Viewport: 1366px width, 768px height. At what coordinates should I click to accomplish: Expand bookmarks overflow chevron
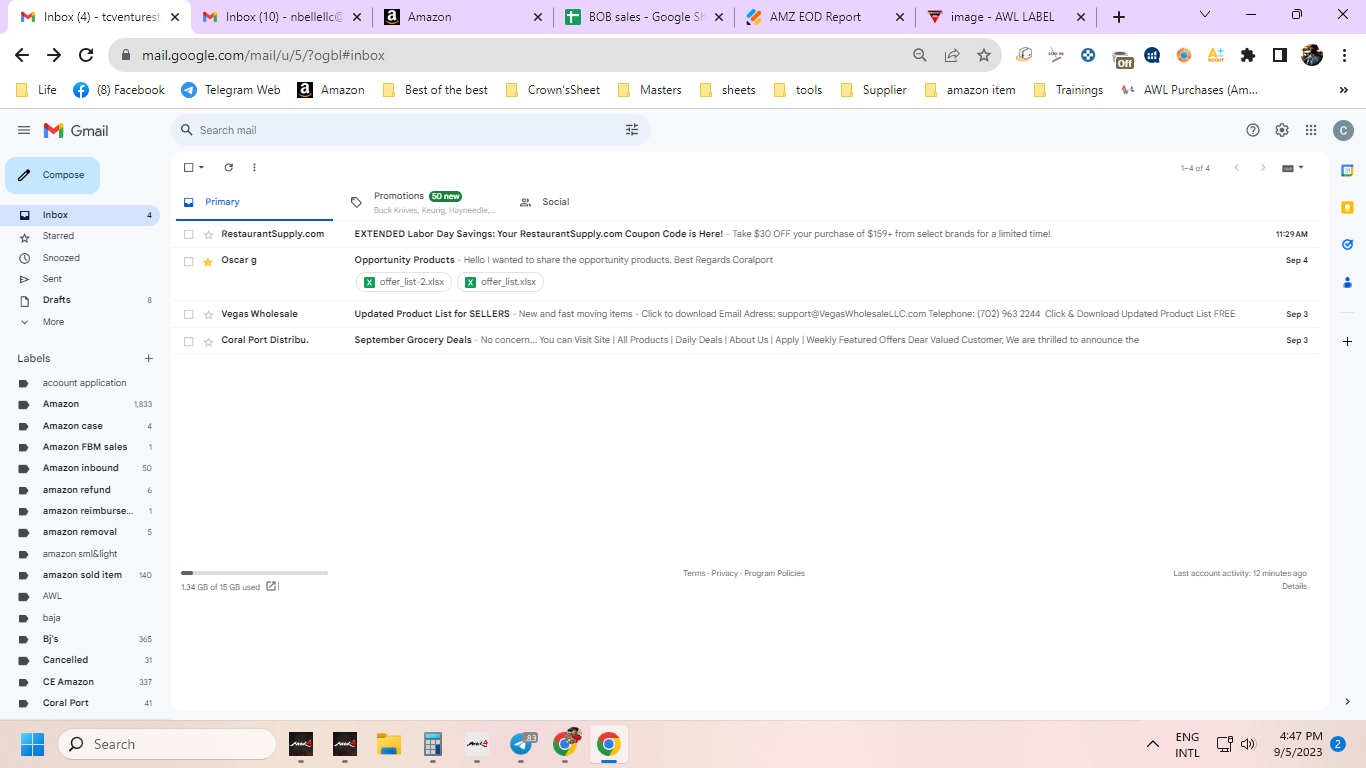coord(1343,90)
